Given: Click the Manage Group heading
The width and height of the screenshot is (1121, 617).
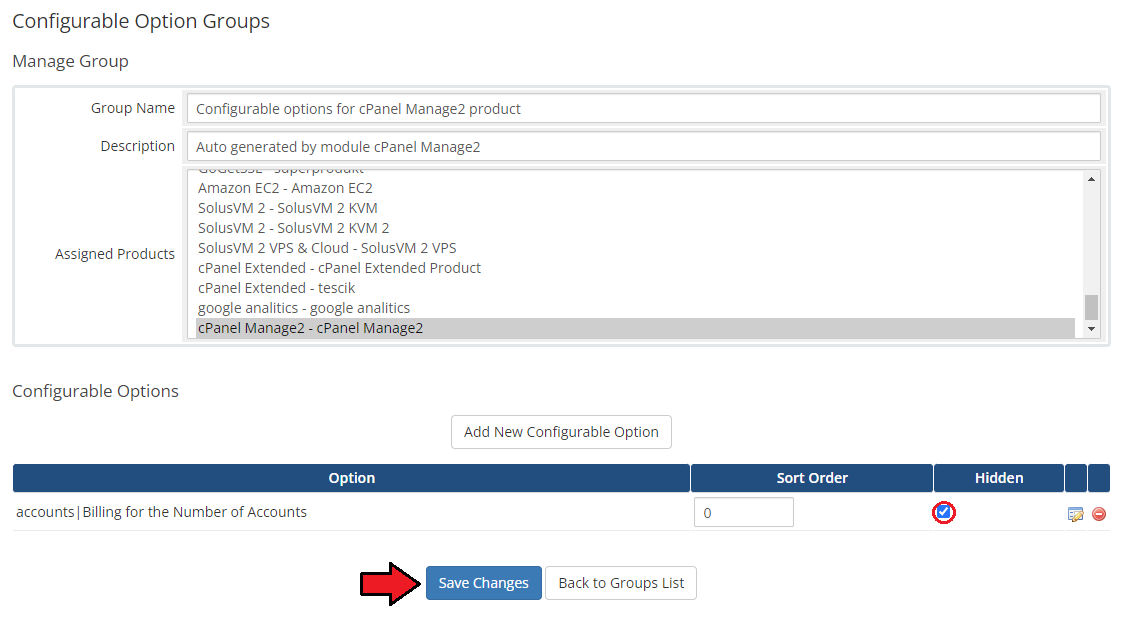Looking at the screenshot, I should 70,61.
